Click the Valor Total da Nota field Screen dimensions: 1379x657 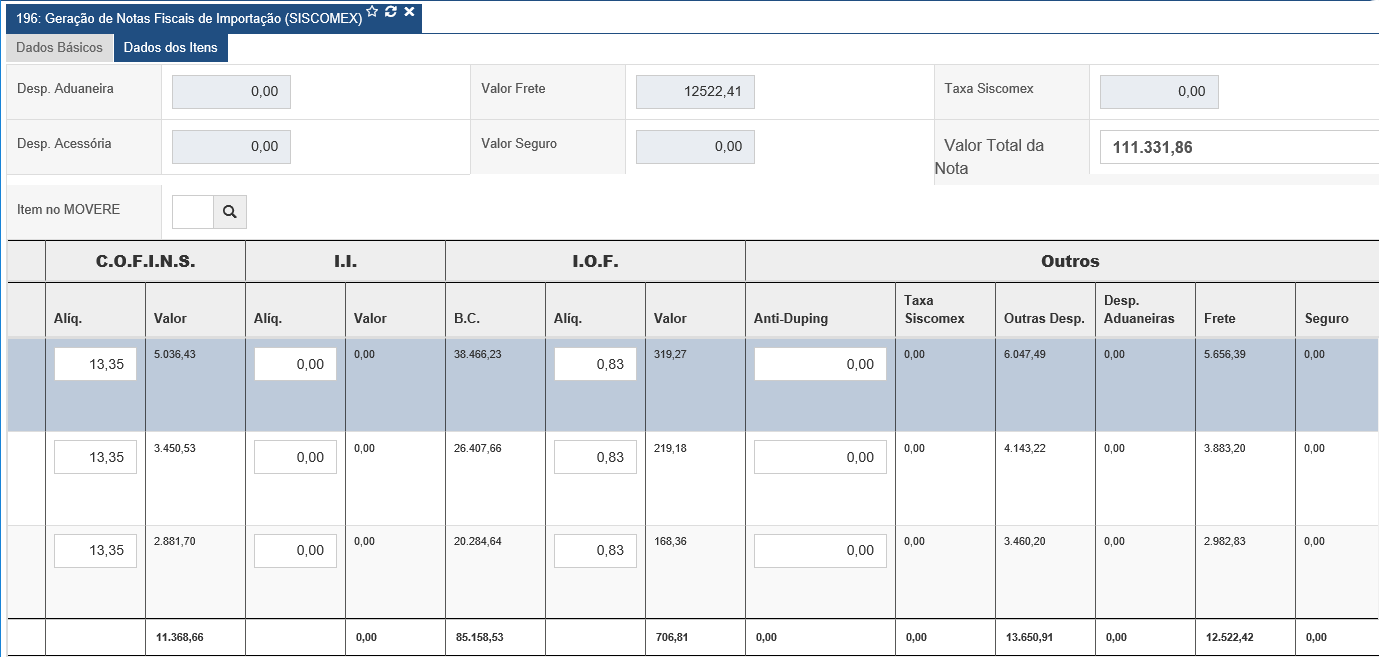click(x=1239, y=147)
